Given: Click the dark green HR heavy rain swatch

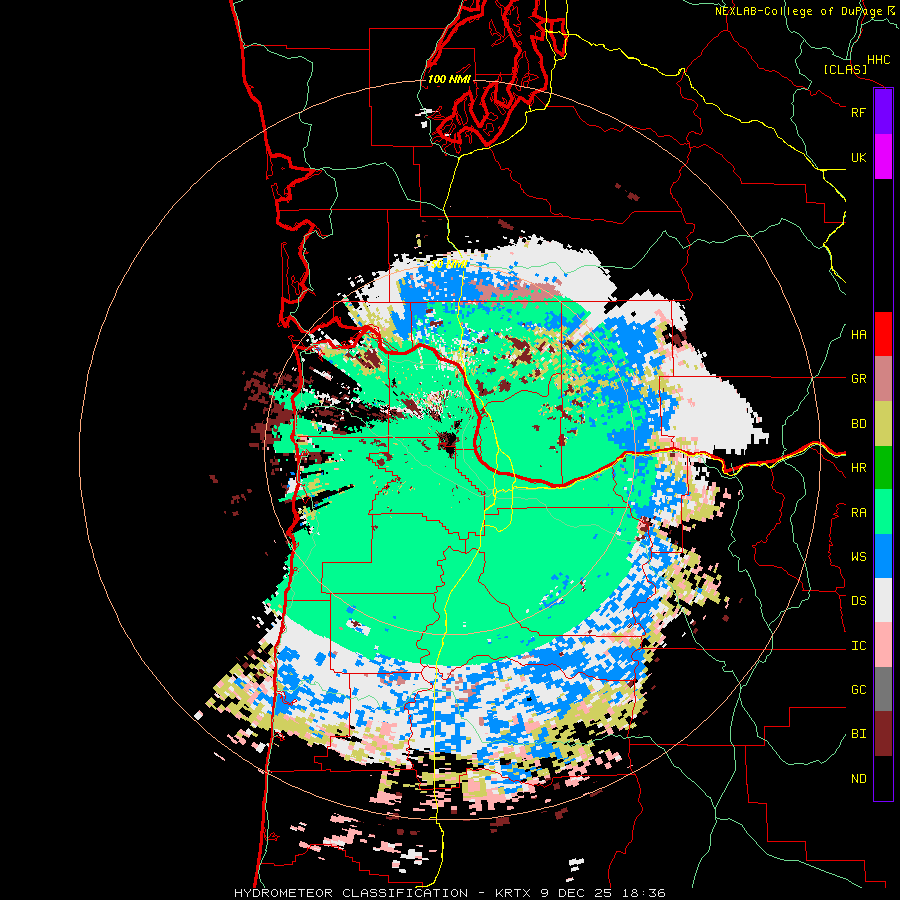Looking at the screenshot, I should pyautogui.click(x=883, y=467).
